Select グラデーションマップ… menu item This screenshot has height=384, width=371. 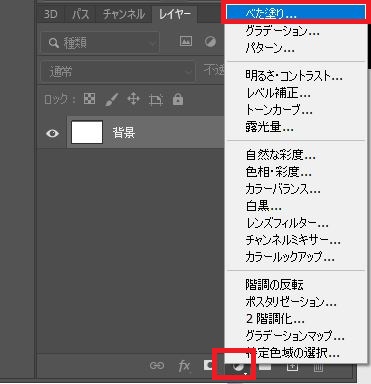coord(296,336)
